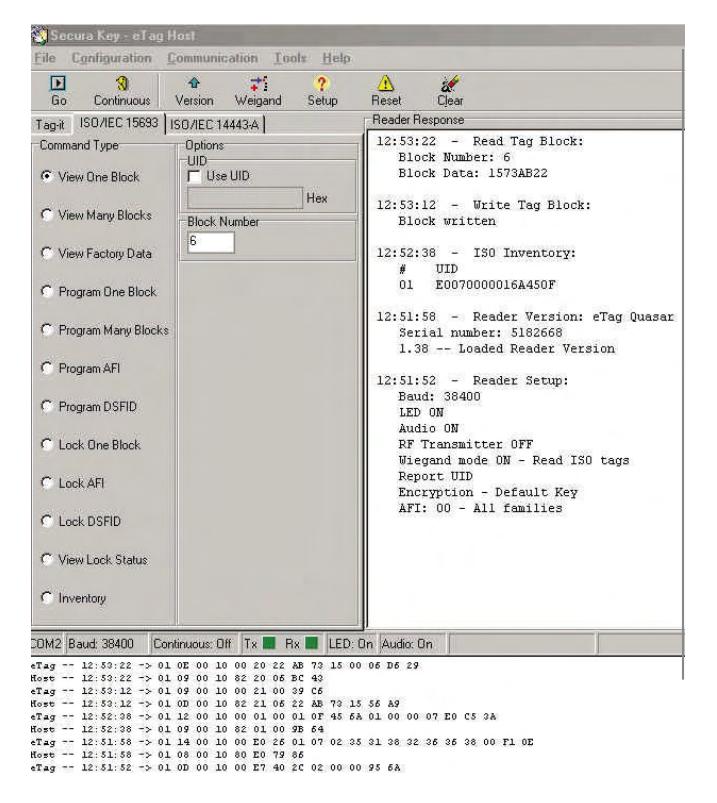This screenshot has width=717, height=803.
Task: Click the Secura Key app title icon
Action: tap(39, 35)
